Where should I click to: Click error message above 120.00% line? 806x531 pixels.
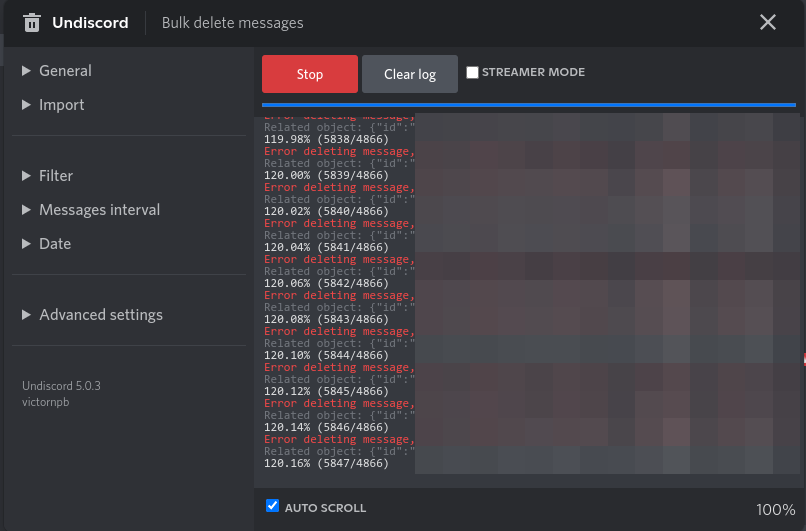point(339,151)
